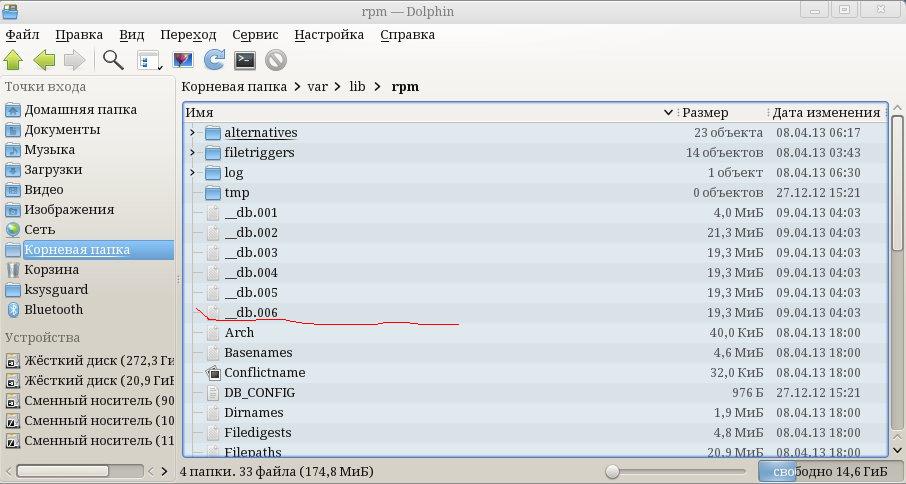Click Корневая папка in breadcrumb
Viewport: 906px width, 484px height.
[x=234, y=87]
